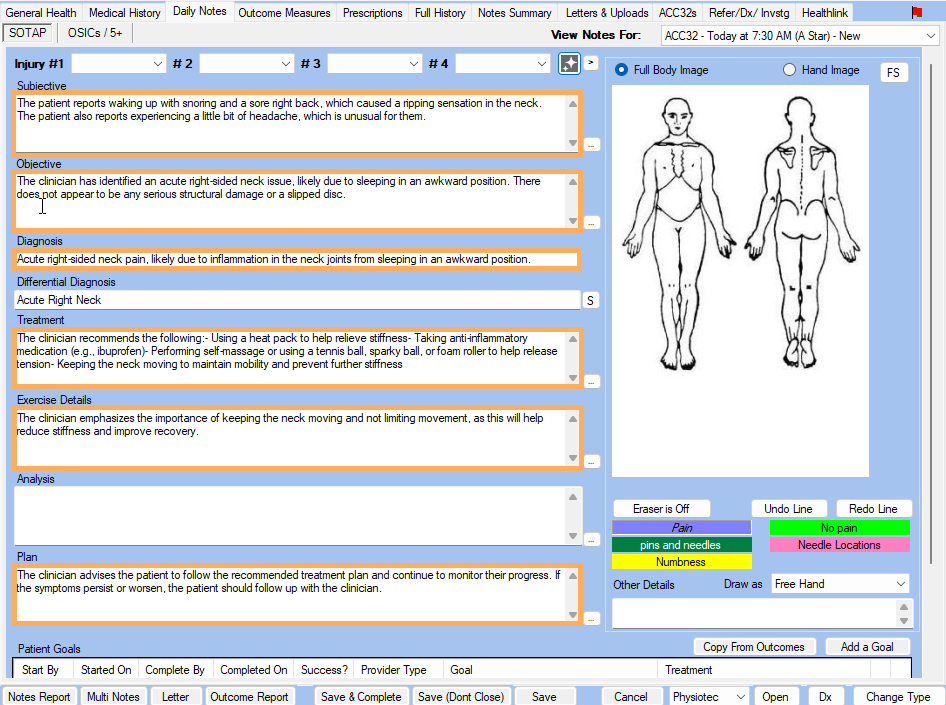The image size is (946, 705).
Task: Open the Full History tab
Action: click(440, 13)
